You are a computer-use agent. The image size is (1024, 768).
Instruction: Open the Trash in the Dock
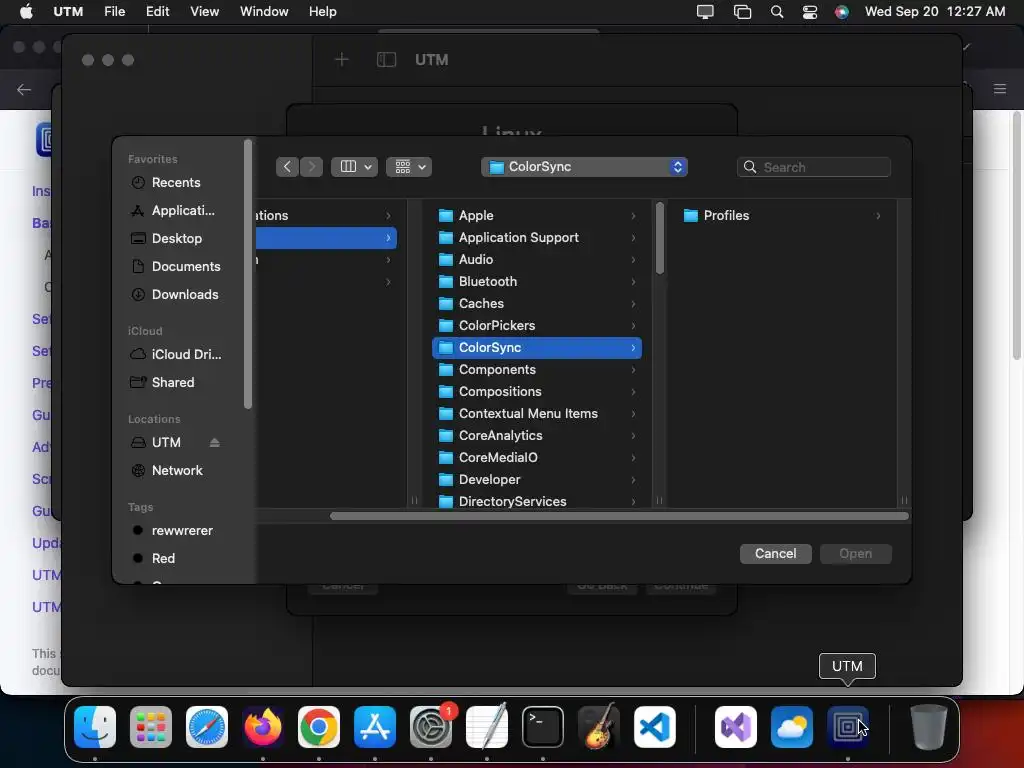point(929,727)
